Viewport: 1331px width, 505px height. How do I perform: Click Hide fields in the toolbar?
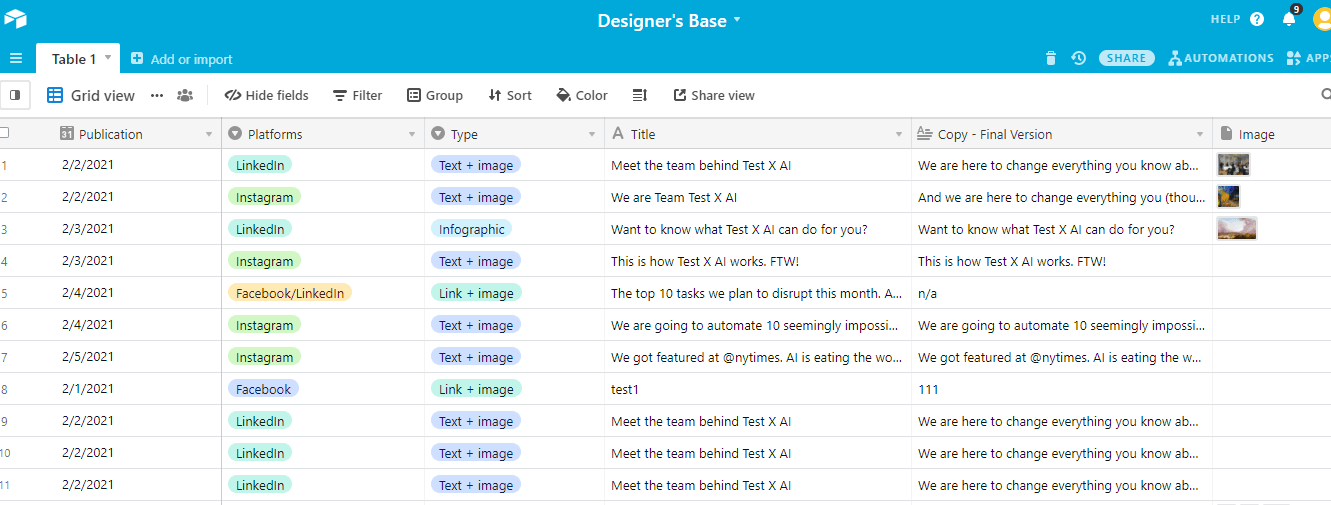click(x=266, y=95)
